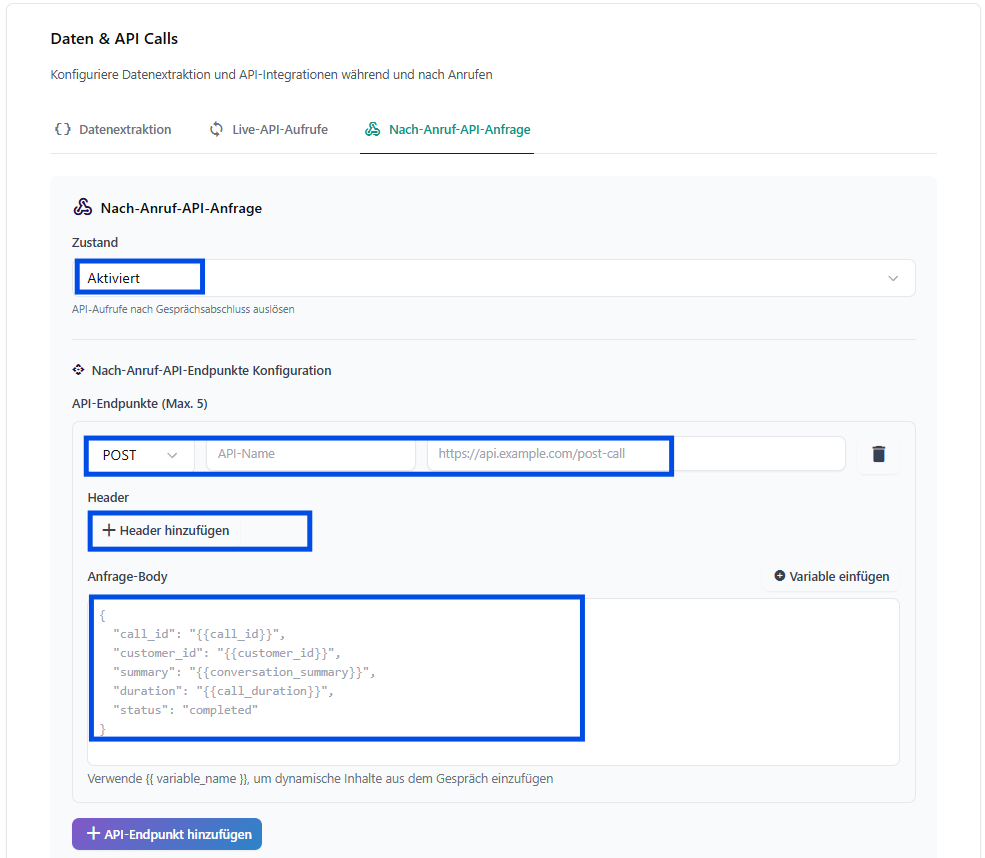
Task: Select the Nach-Anruf-API-Anfrage tab
Action: pos(459,129)
